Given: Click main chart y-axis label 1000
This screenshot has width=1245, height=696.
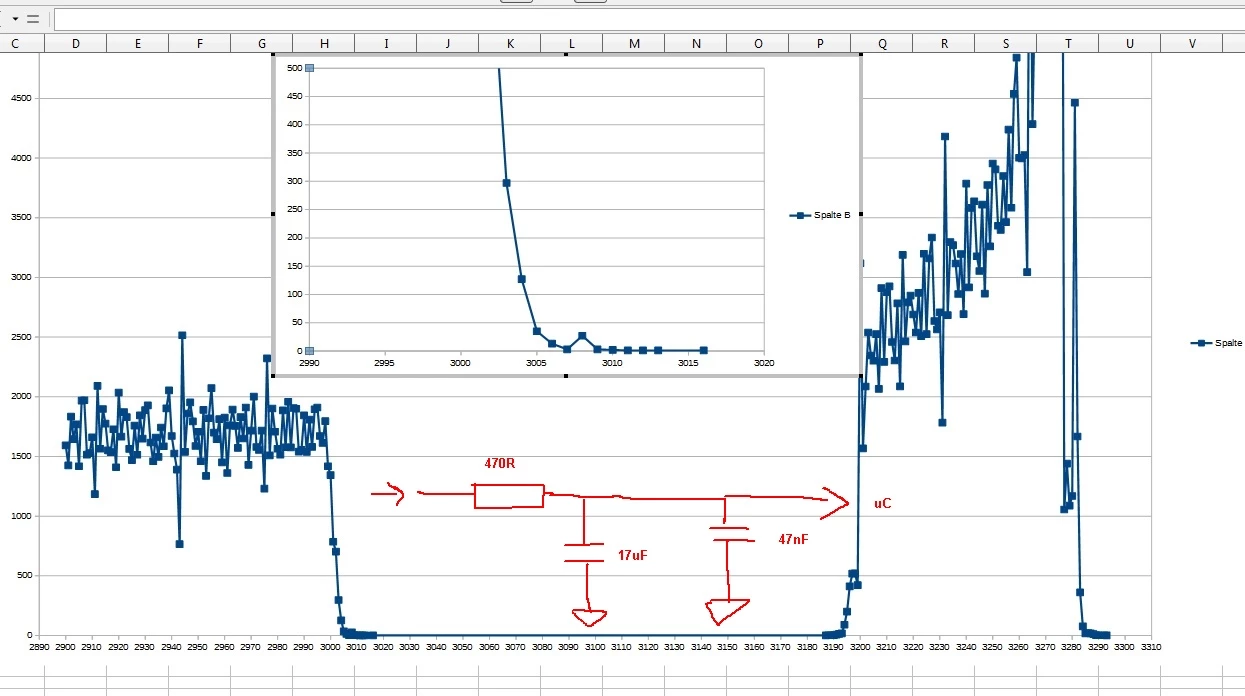Looking at the screenshot, I should tap(21, 516).
